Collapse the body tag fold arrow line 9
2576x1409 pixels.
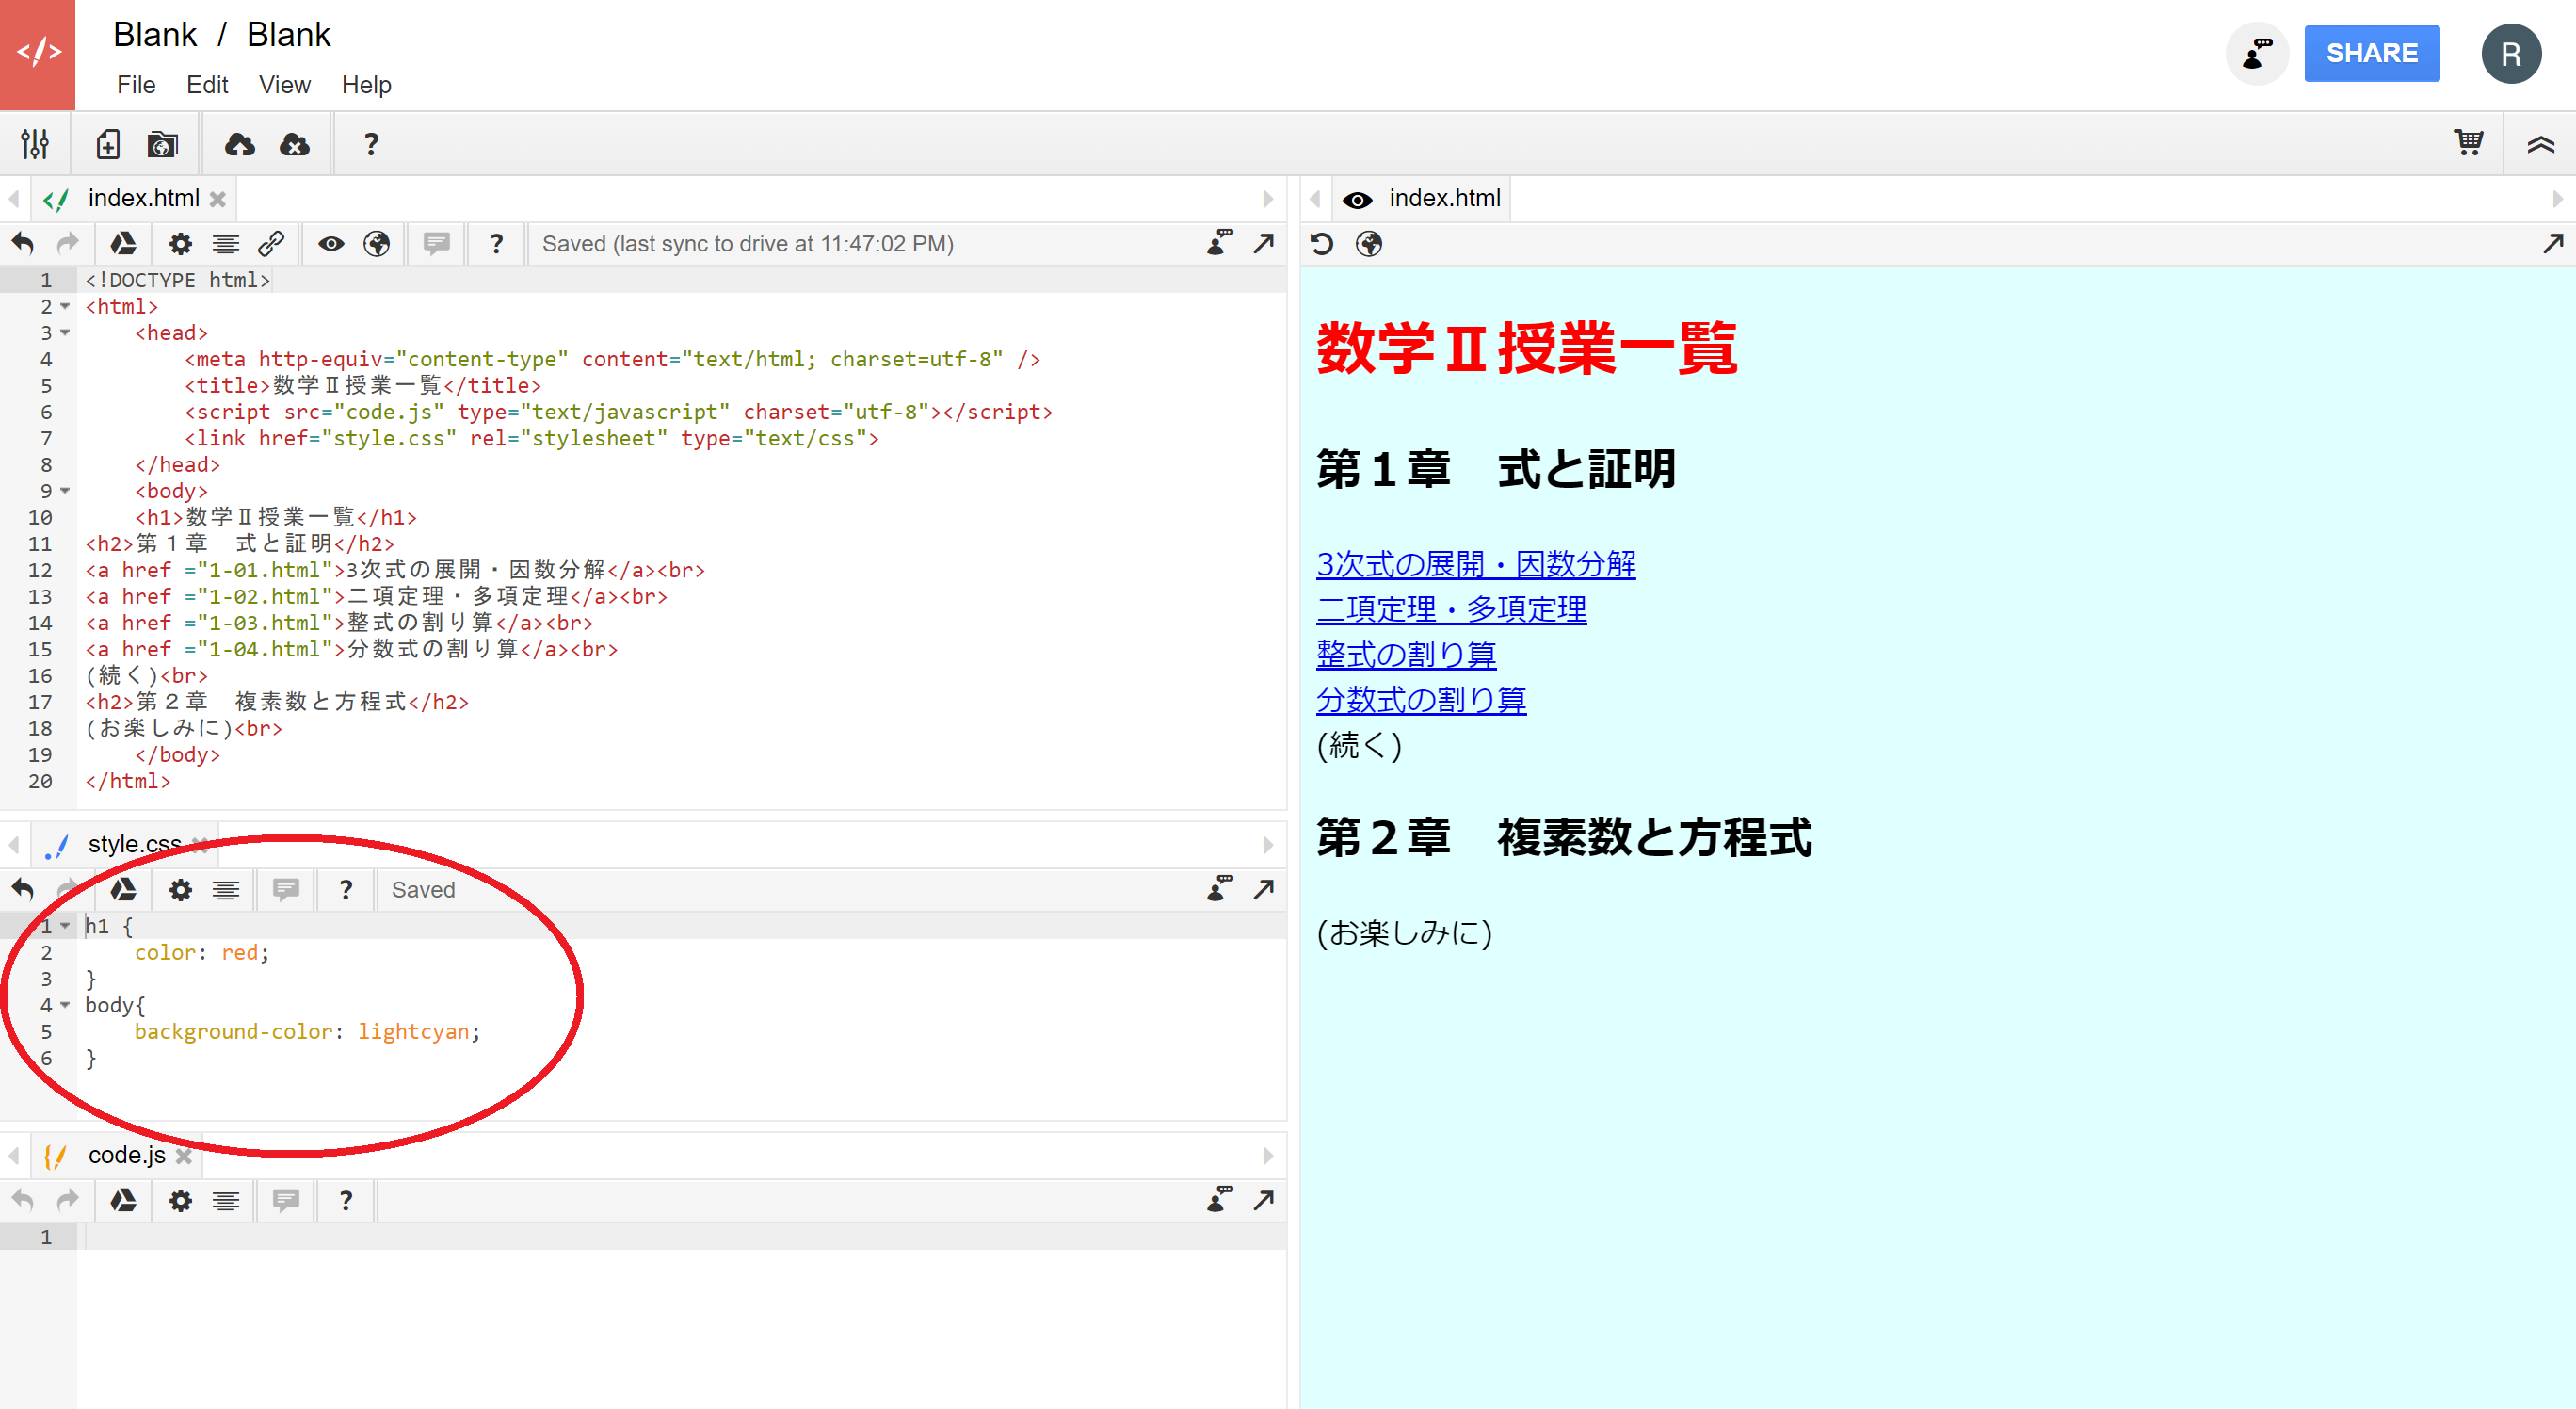pyautogui.click(x=65, y=490)
